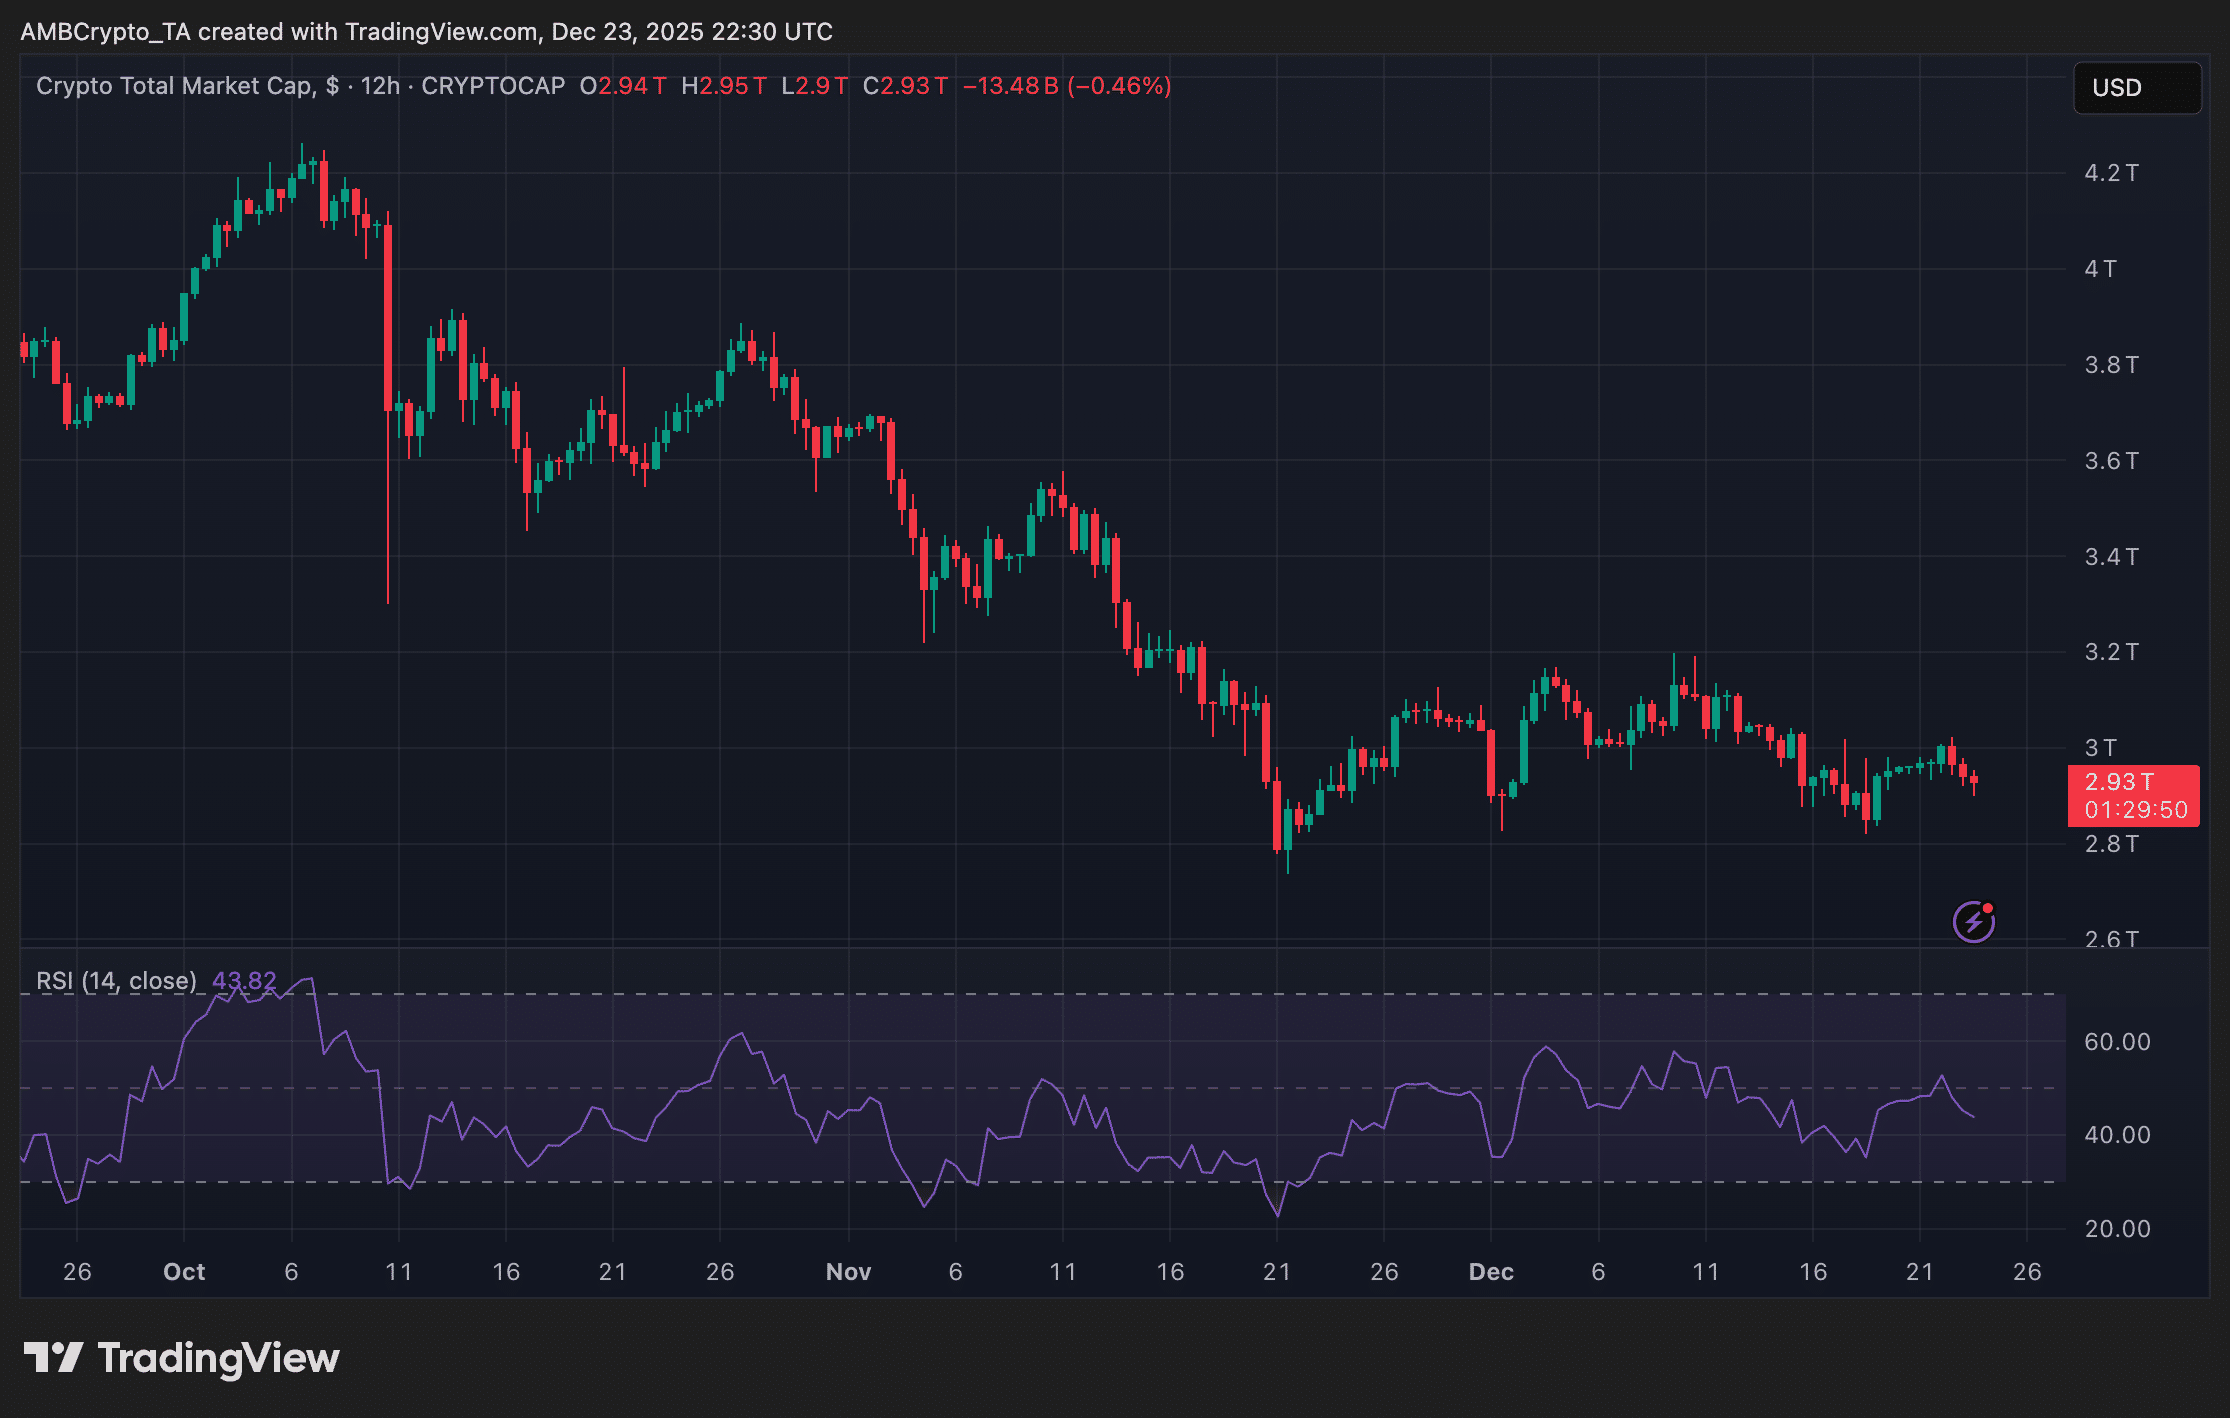Click the Dec label on time axis

tap(1490, 1272)
